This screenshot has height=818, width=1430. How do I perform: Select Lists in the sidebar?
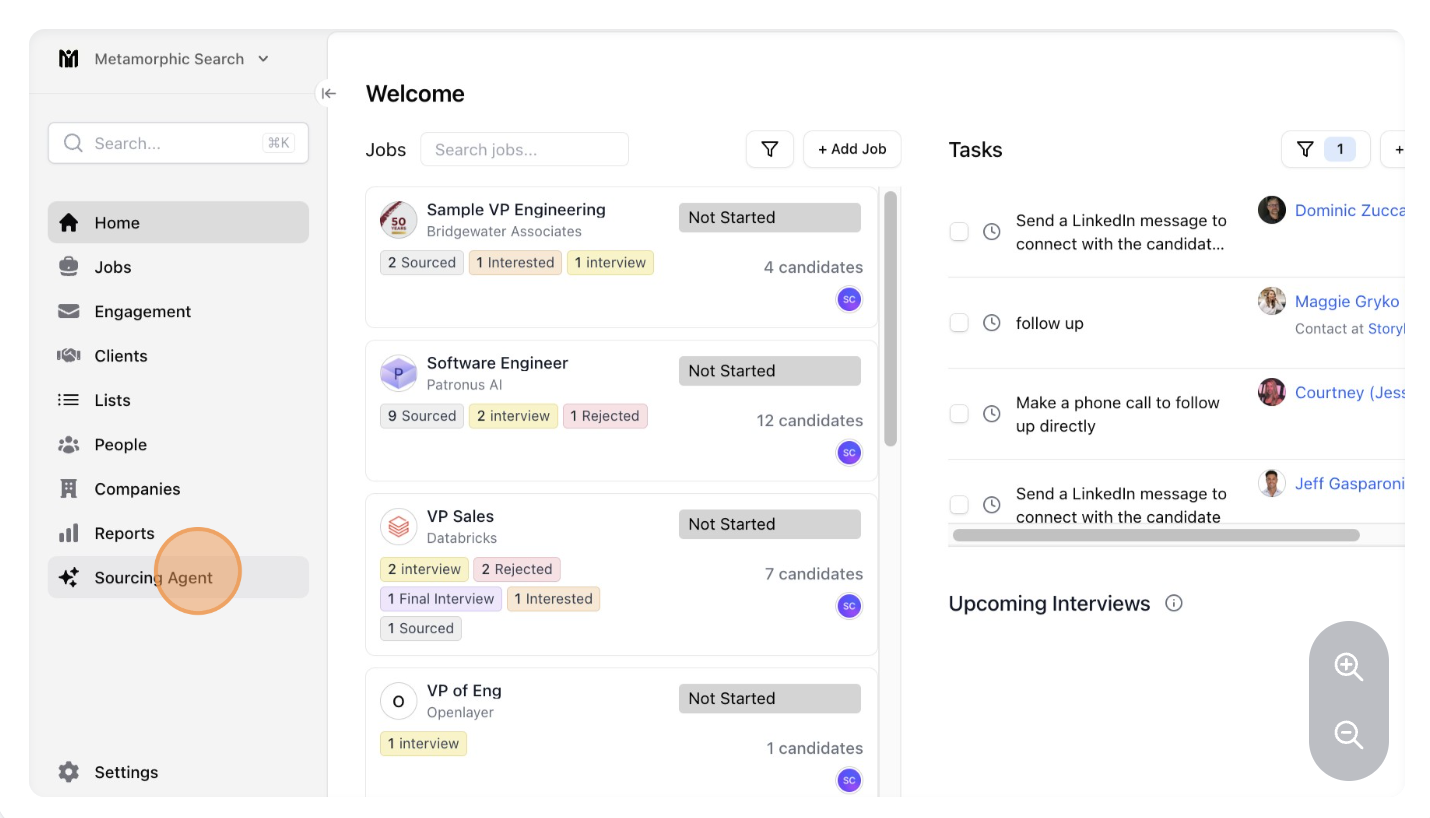[x=178, y=400]
